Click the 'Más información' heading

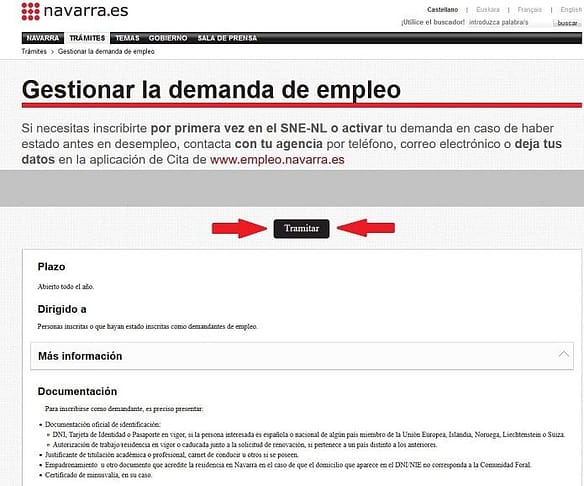pyautogui.click(x=80, y=356)
